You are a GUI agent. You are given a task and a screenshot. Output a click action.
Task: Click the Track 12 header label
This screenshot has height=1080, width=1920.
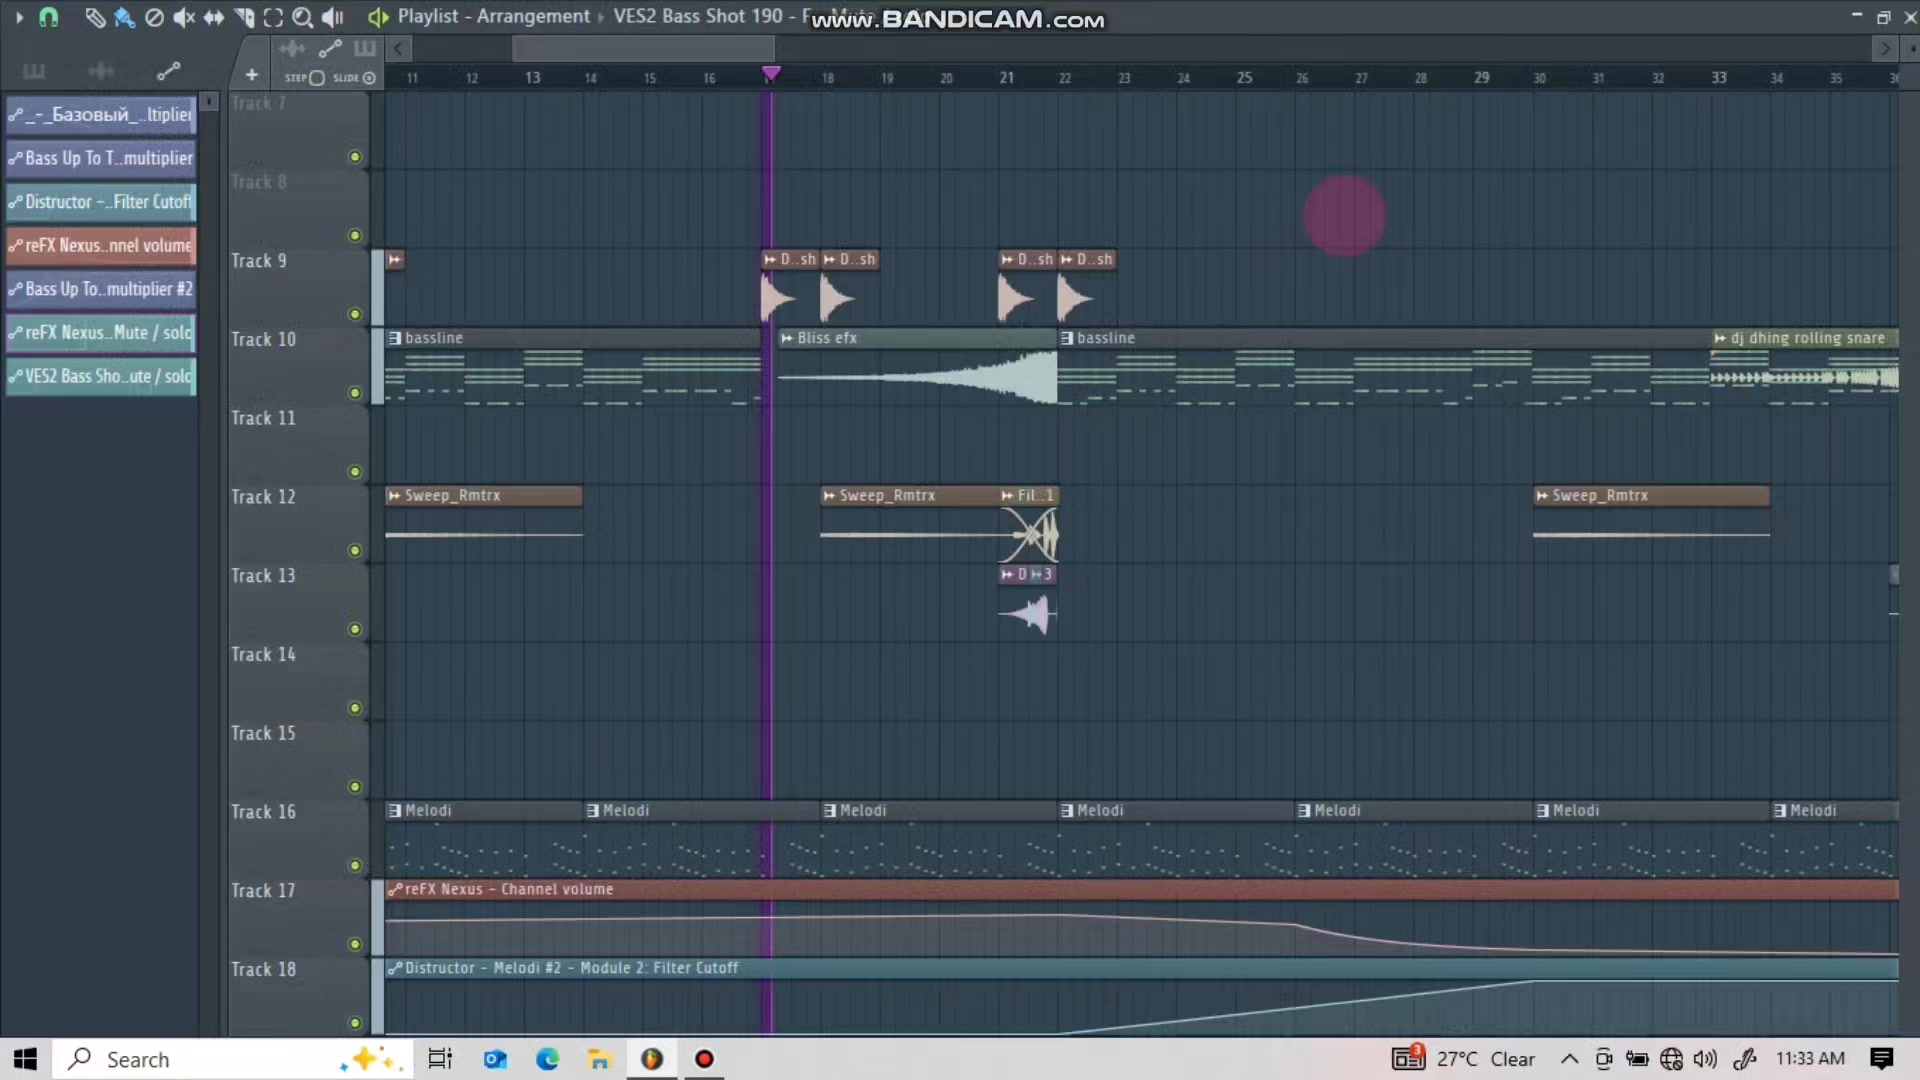point(263,497)
